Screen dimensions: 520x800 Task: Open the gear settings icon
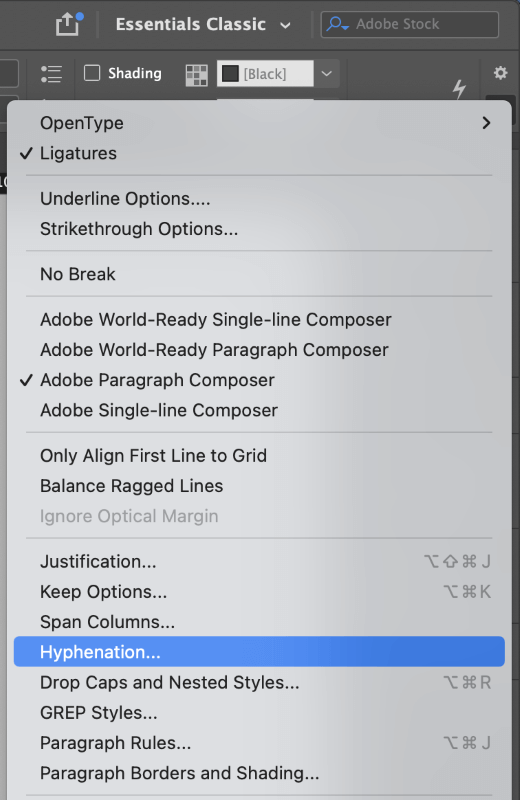(x=500, y=73)
